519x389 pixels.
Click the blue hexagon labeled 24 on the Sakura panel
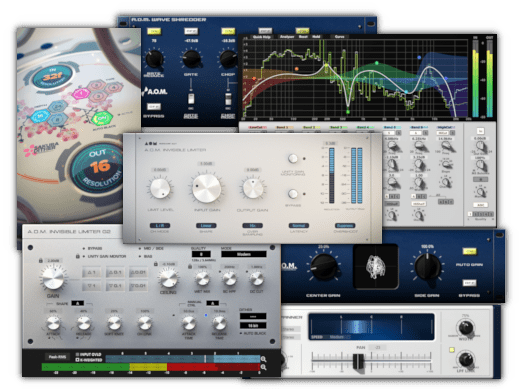(x=58, y=107)
